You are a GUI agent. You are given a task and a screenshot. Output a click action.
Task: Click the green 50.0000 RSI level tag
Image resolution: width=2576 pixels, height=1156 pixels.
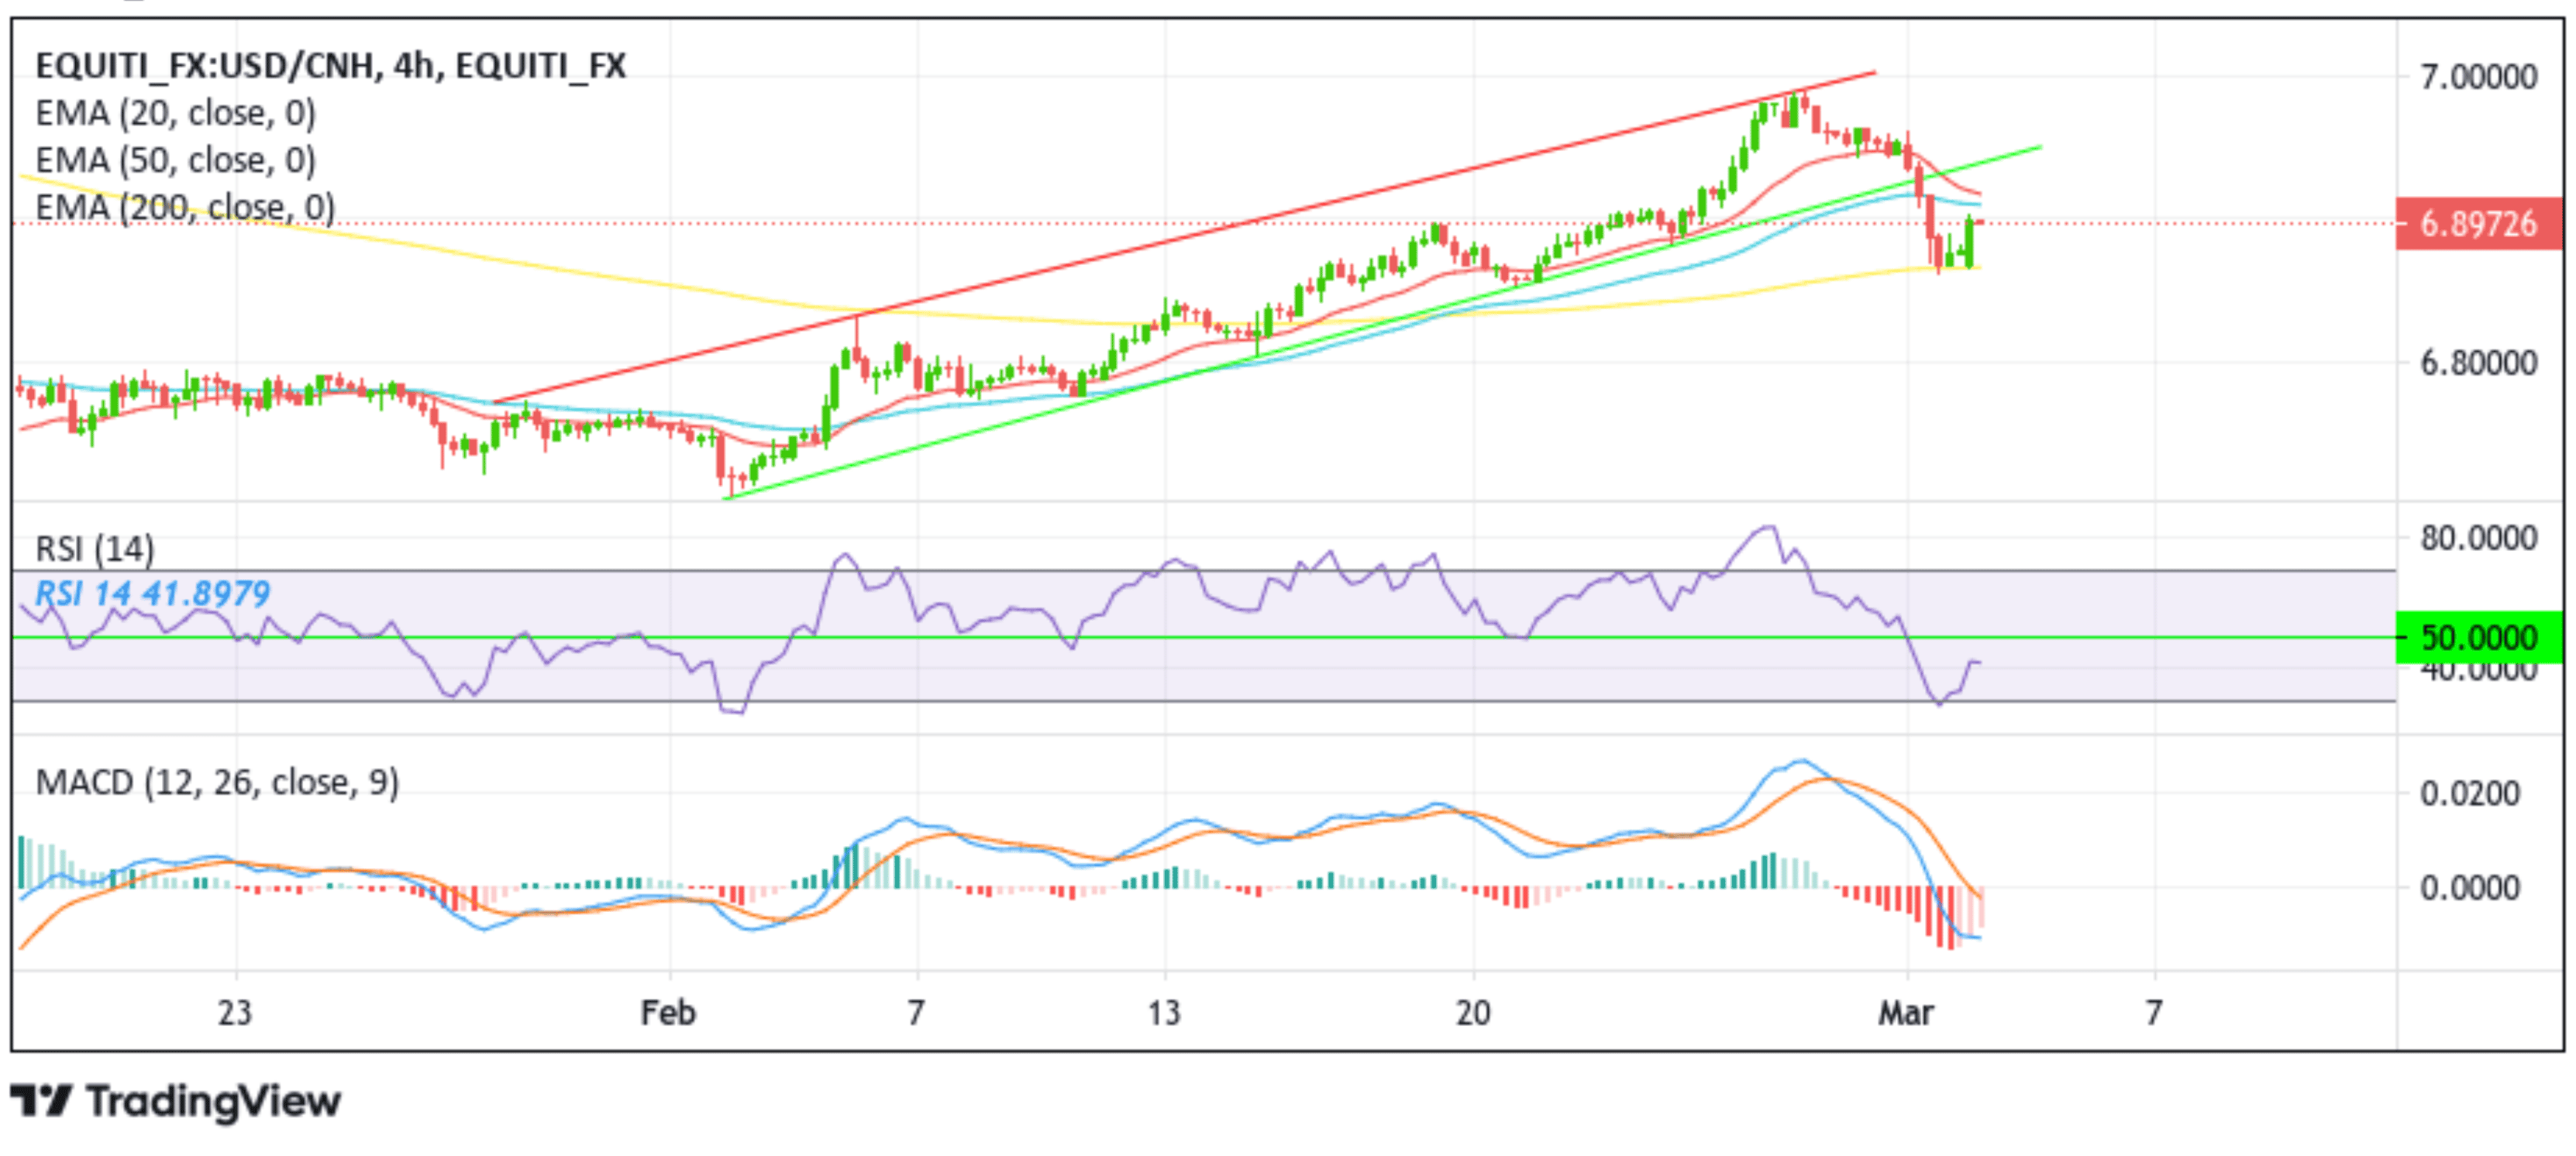2479,637
